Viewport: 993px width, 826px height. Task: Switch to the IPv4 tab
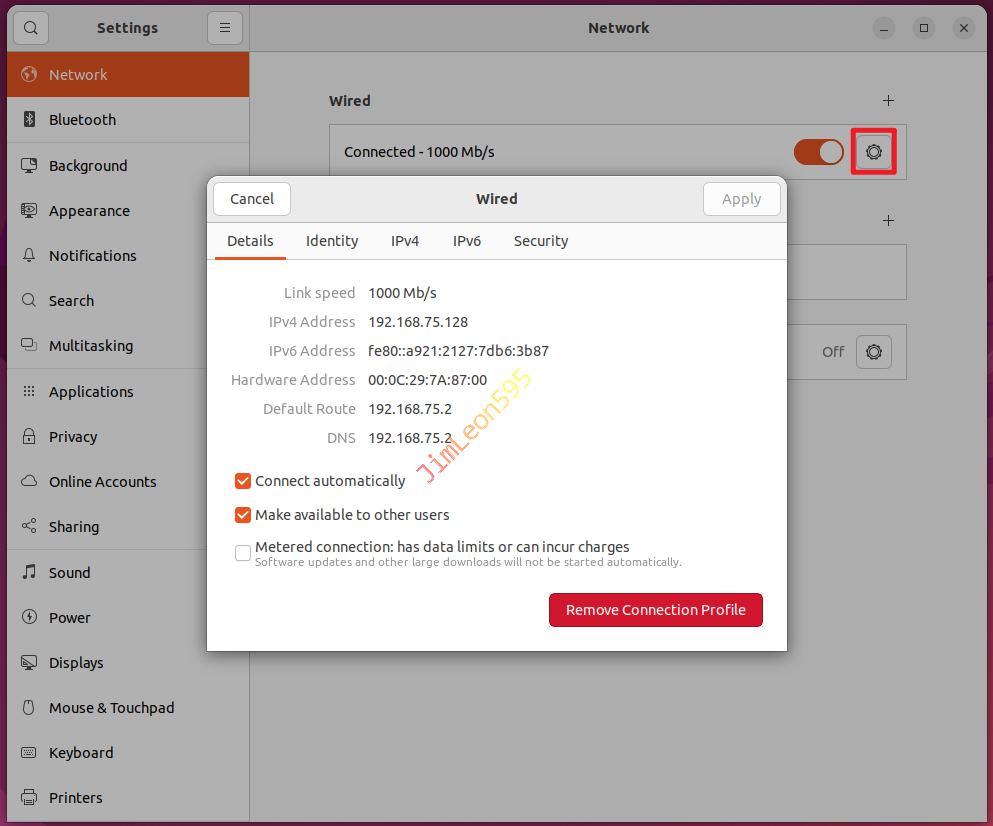pyautogui.click(x=405, y=241)
